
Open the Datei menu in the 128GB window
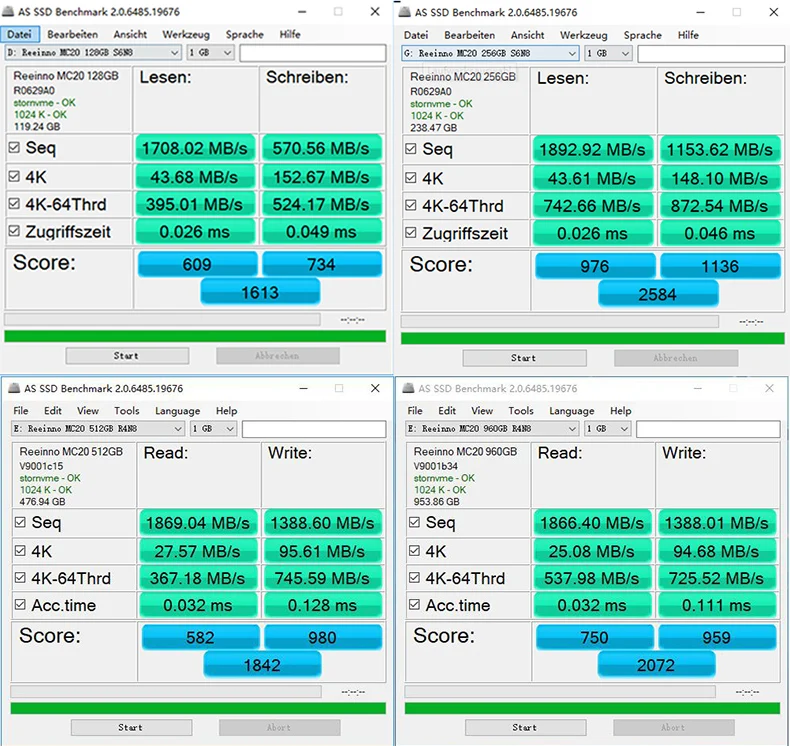pyautogui.click(x=19, y=34)
